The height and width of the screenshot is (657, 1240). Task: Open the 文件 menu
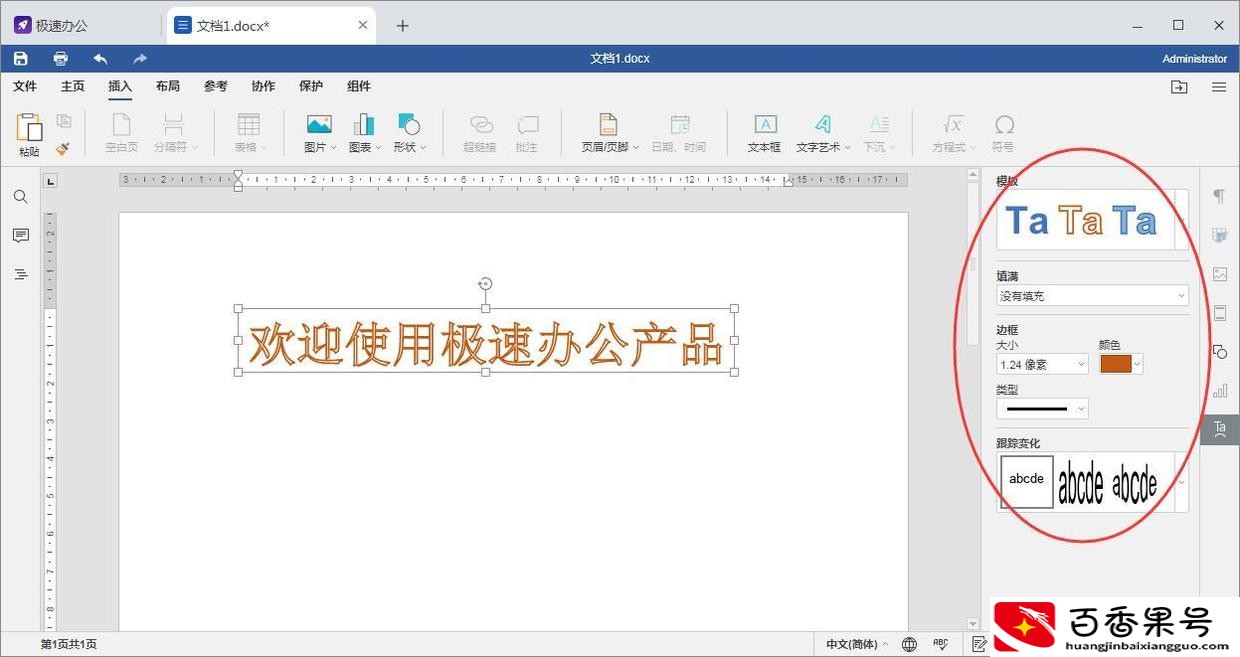(x=25, y=87)
